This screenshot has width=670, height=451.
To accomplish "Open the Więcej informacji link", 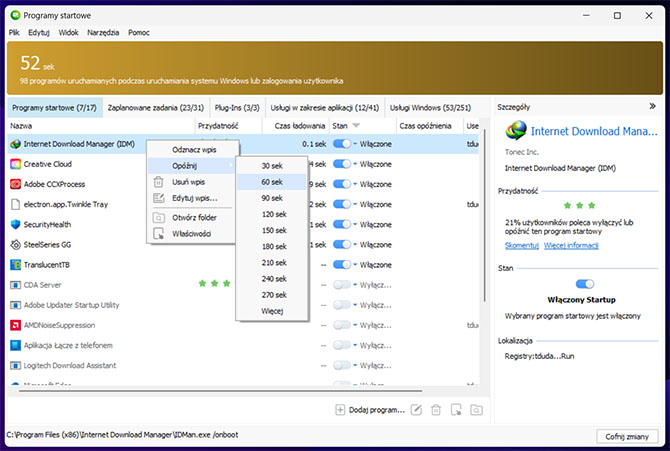I will click(x=571, y=245).
